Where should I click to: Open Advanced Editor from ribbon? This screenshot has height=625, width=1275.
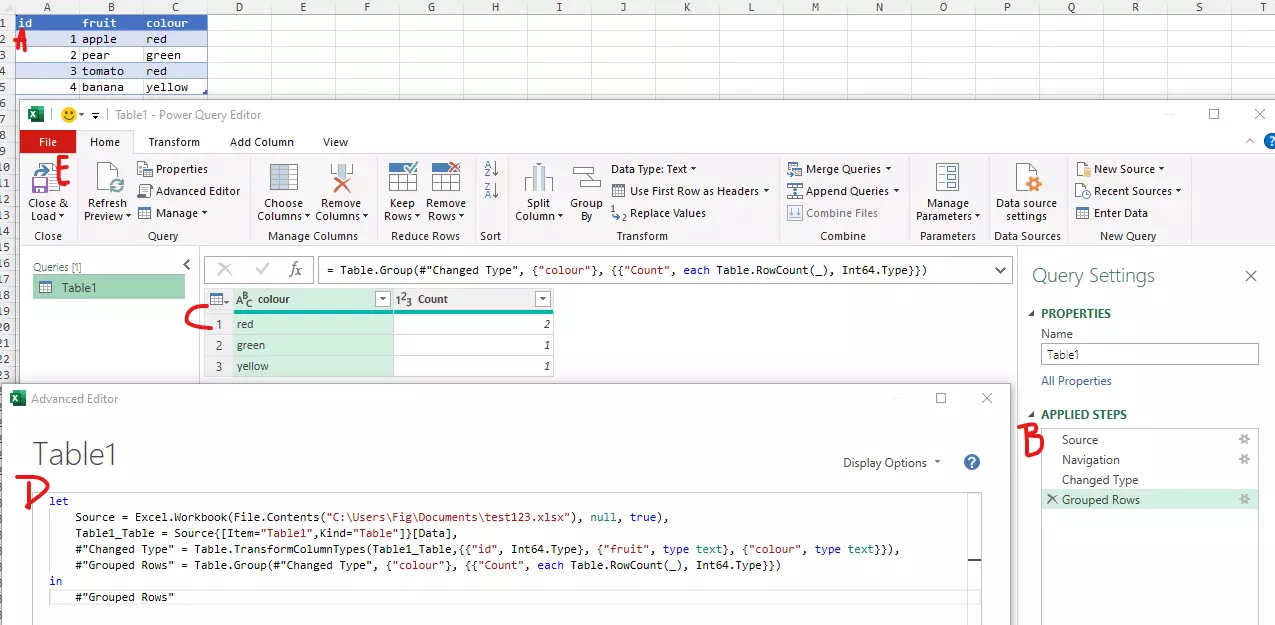tap(189, 191)
